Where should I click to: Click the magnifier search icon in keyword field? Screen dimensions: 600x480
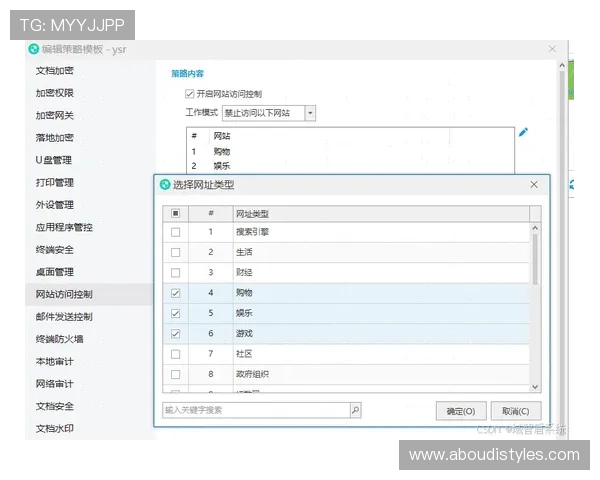click(355, 410)
